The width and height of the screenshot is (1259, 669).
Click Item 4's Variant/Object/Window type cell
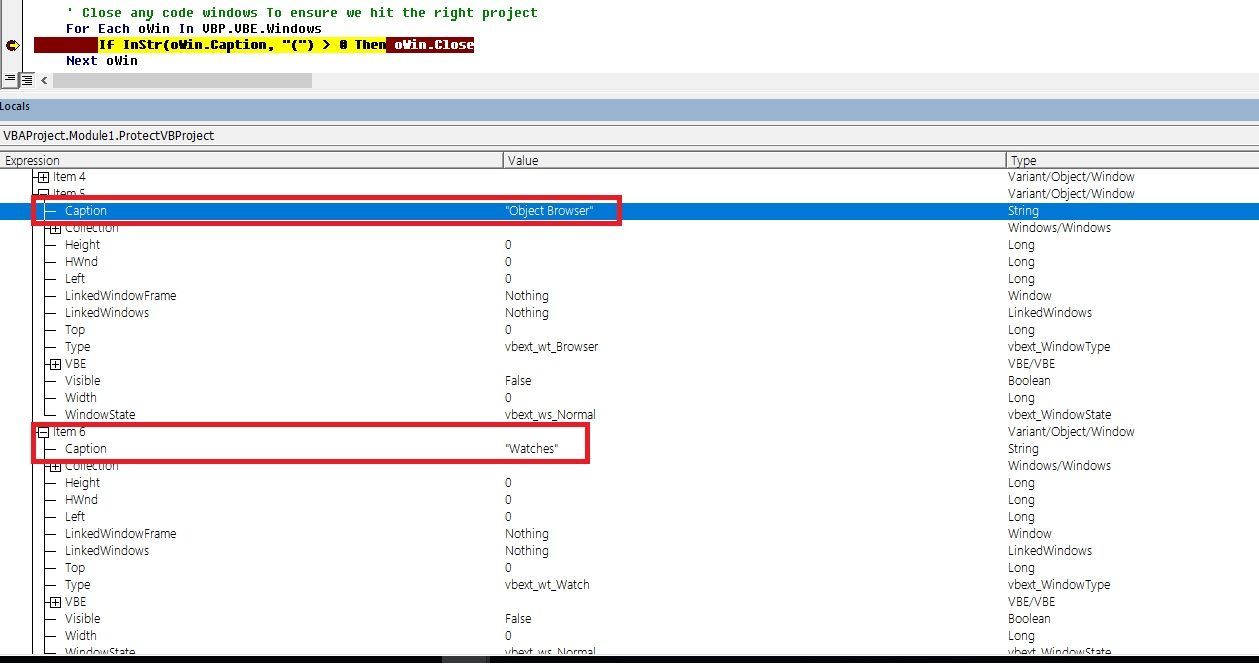(1071, 177)
